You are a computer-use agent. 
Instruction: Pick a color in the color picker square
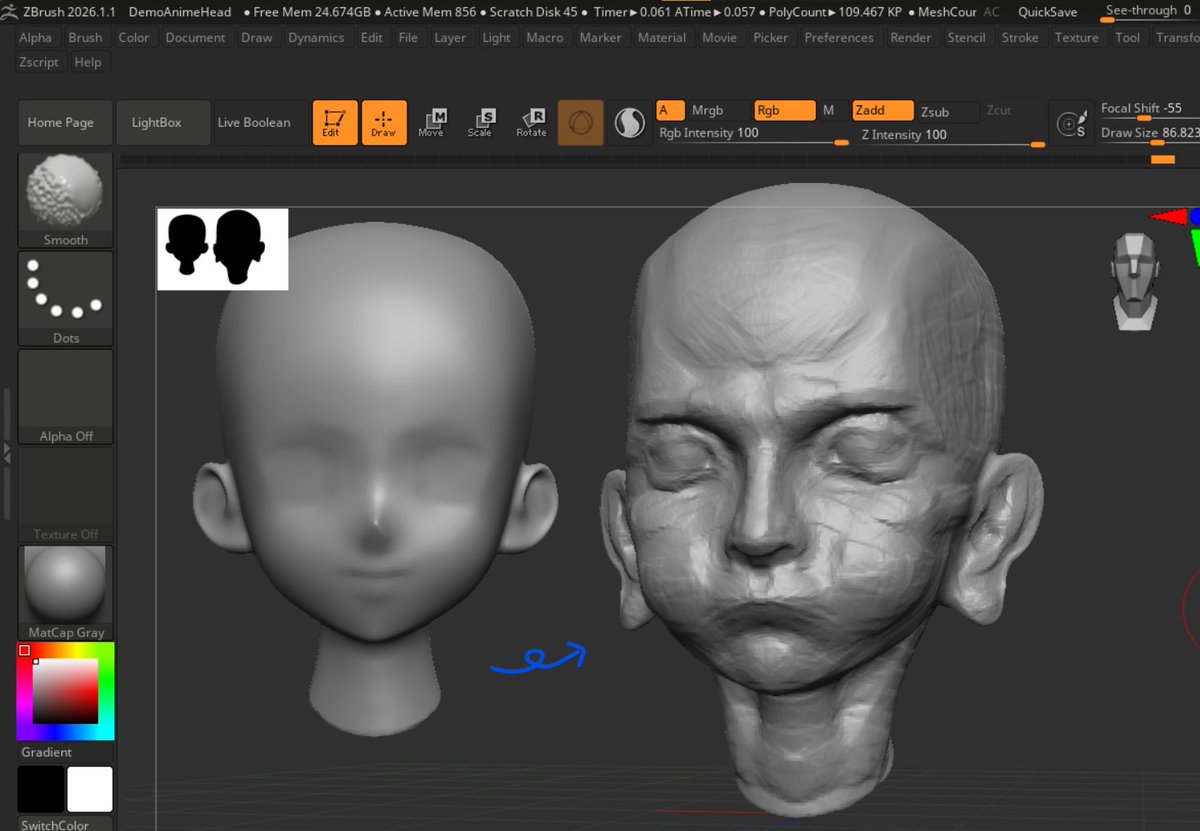tap(66, 691)
